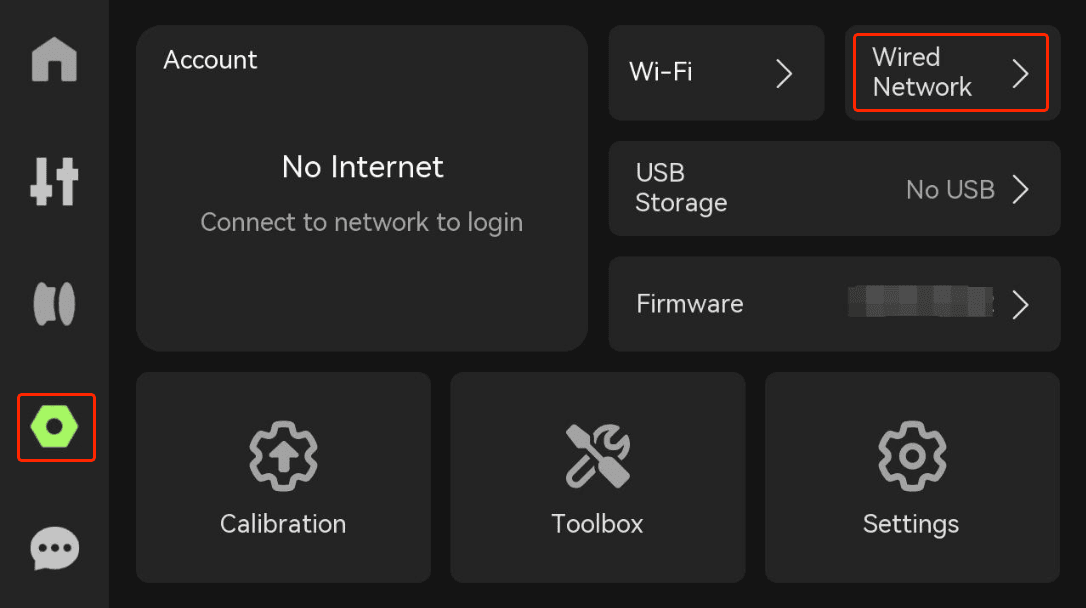Select the green hexagon settings icon
1086x608 pixels.
[x=55, y=427]
